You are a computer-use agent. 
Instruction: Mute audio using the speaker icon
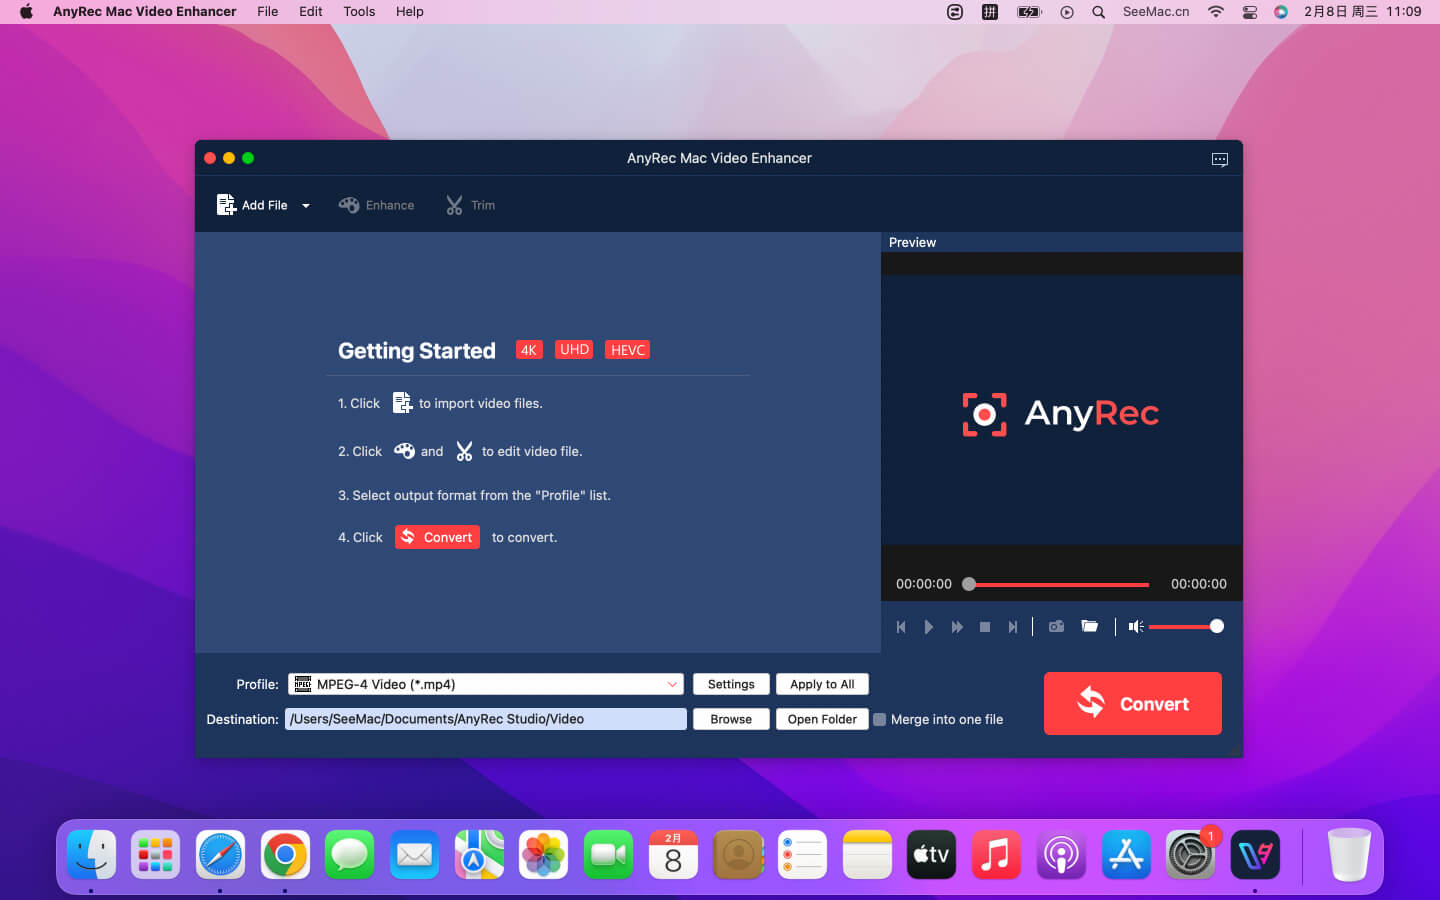(1136, 627)
